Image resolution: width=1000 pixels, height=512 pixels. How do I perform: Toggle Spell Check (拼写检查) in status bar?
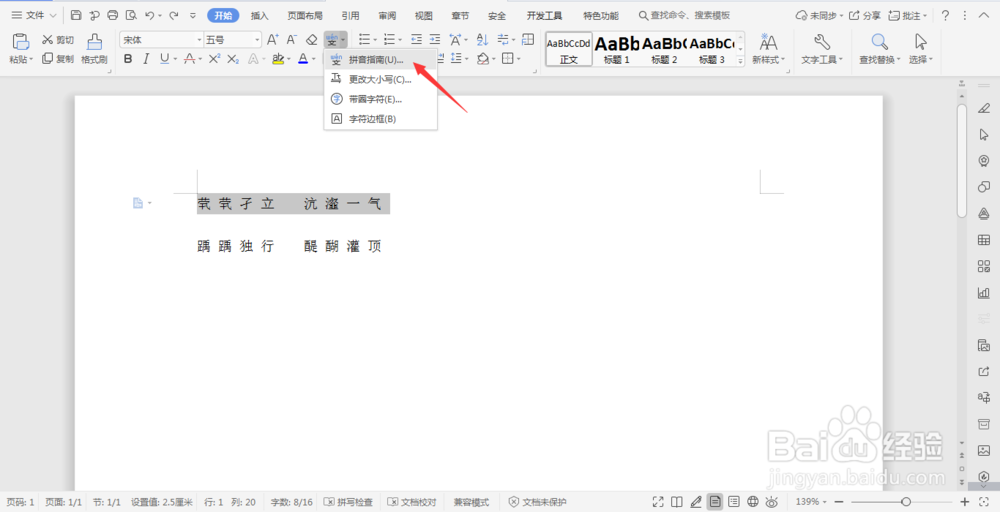pos(348,502)
